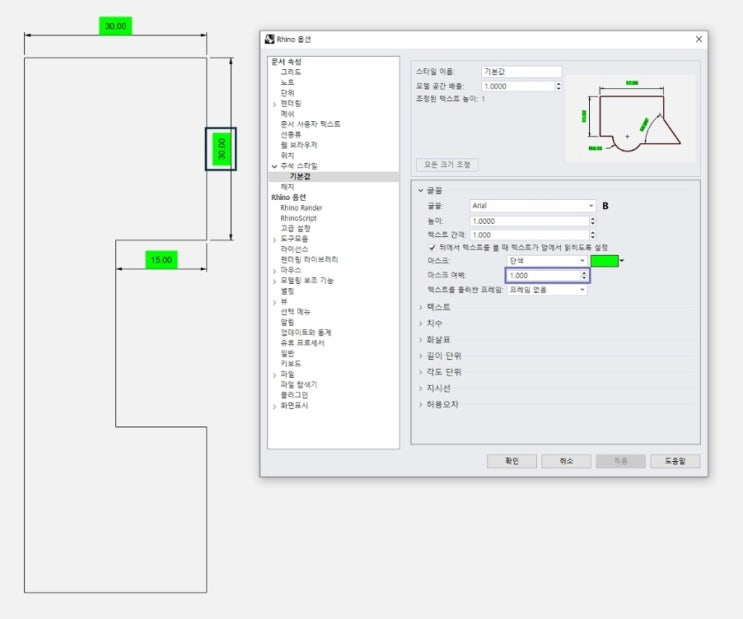Screen dimensions: 743x619
Task: Open the arrow next to the mask color swatch
Action: (x=622, y=261)
